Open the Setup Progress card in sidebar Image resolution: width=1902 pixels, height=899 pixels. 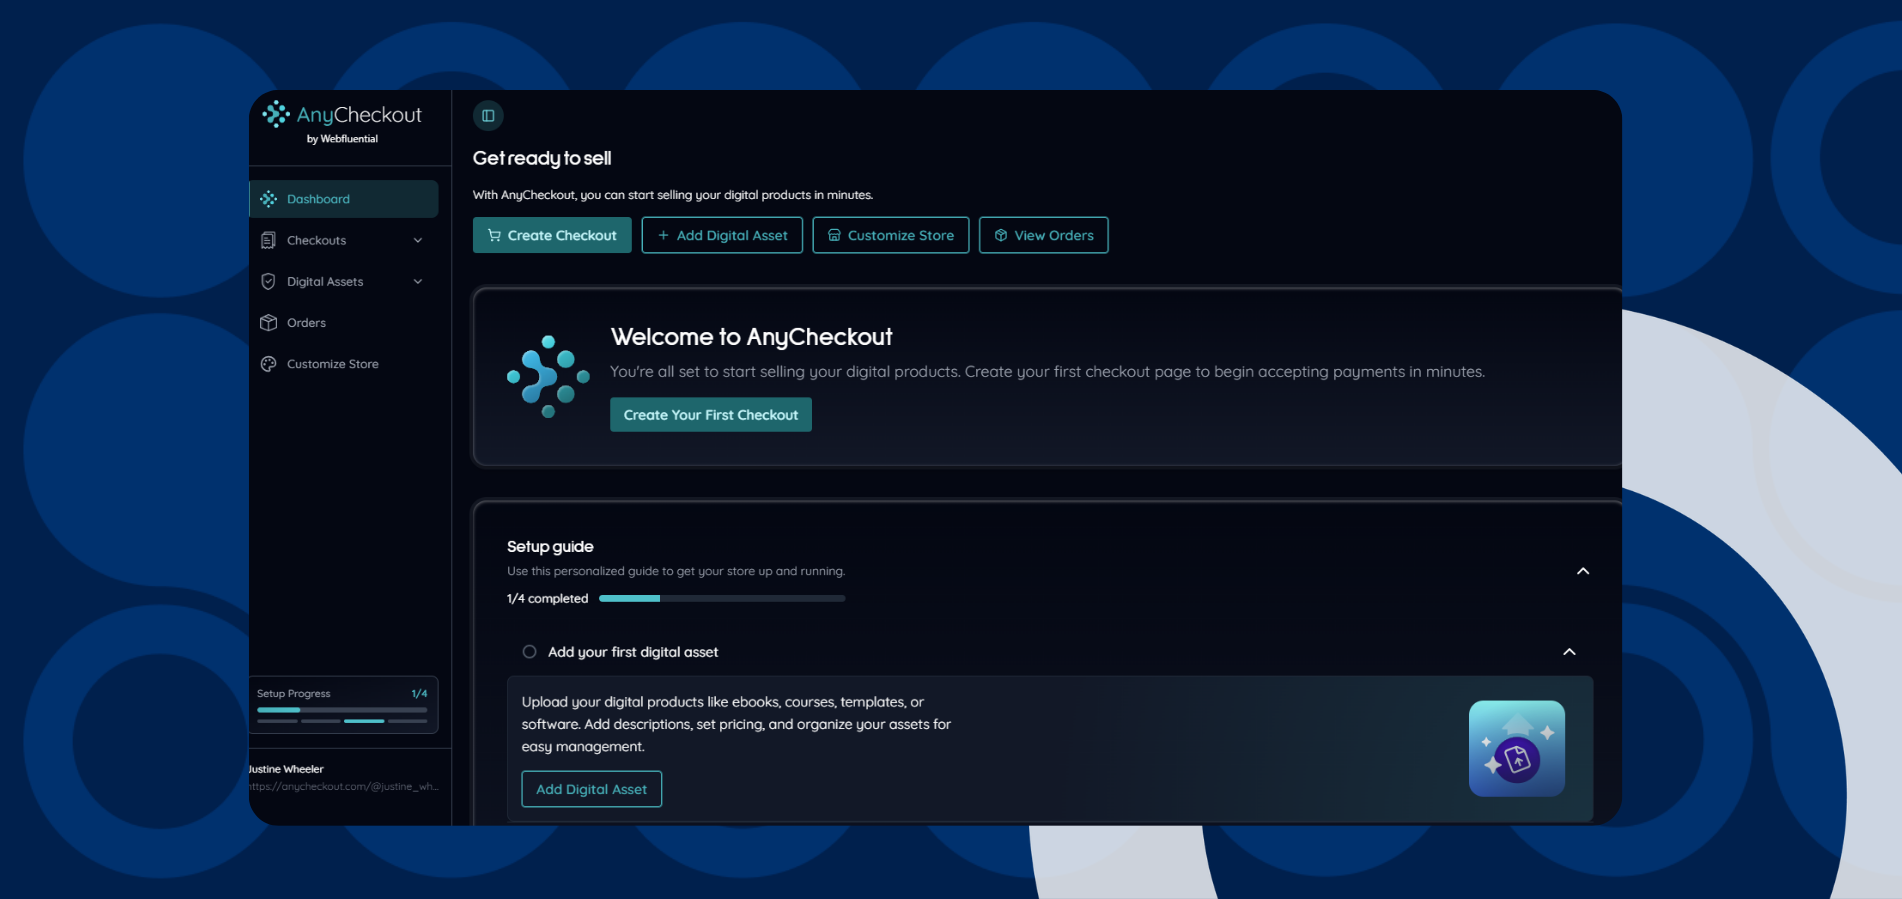click(x=342, y=705)
